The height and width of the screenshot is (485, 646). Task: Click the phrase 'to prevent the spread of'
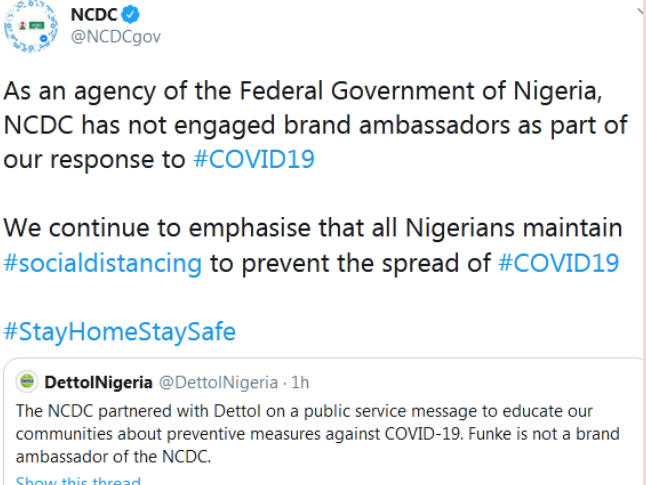[x=350, y=263]
